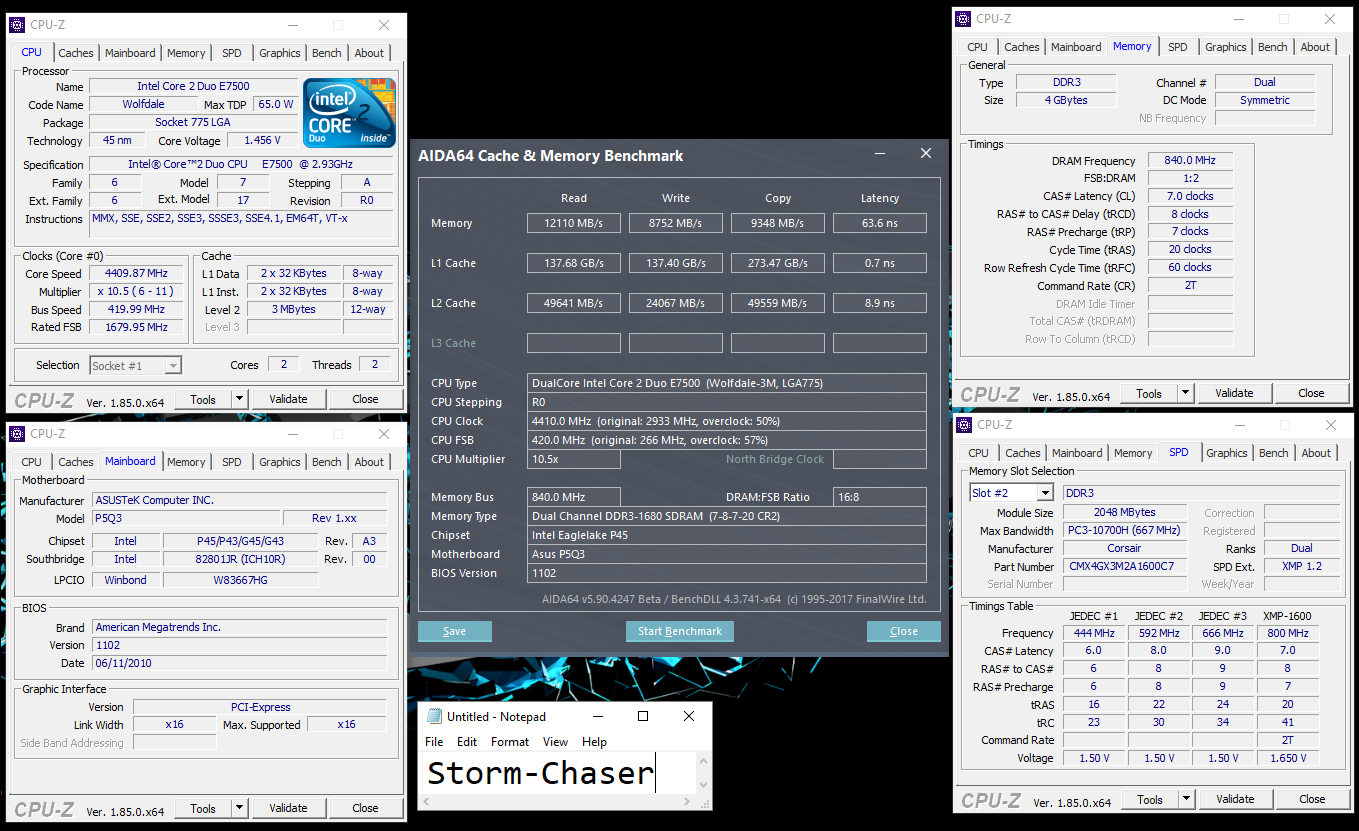Click the Notepad icon in Untitled title bar

click(x=434, y=716)
